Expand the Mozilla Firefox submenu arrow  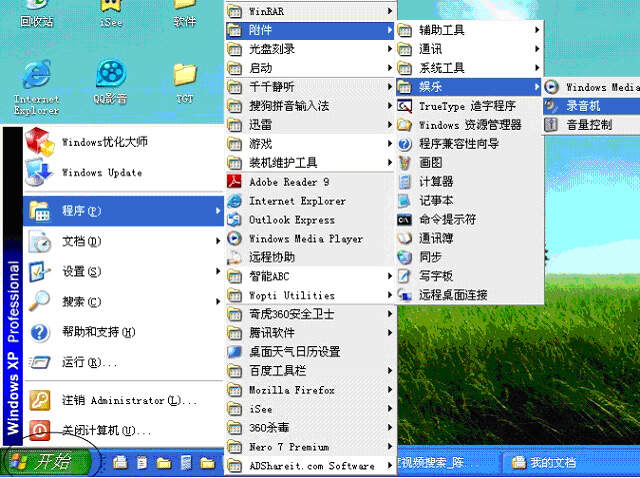pyautogui.click(x=389, y=390)
